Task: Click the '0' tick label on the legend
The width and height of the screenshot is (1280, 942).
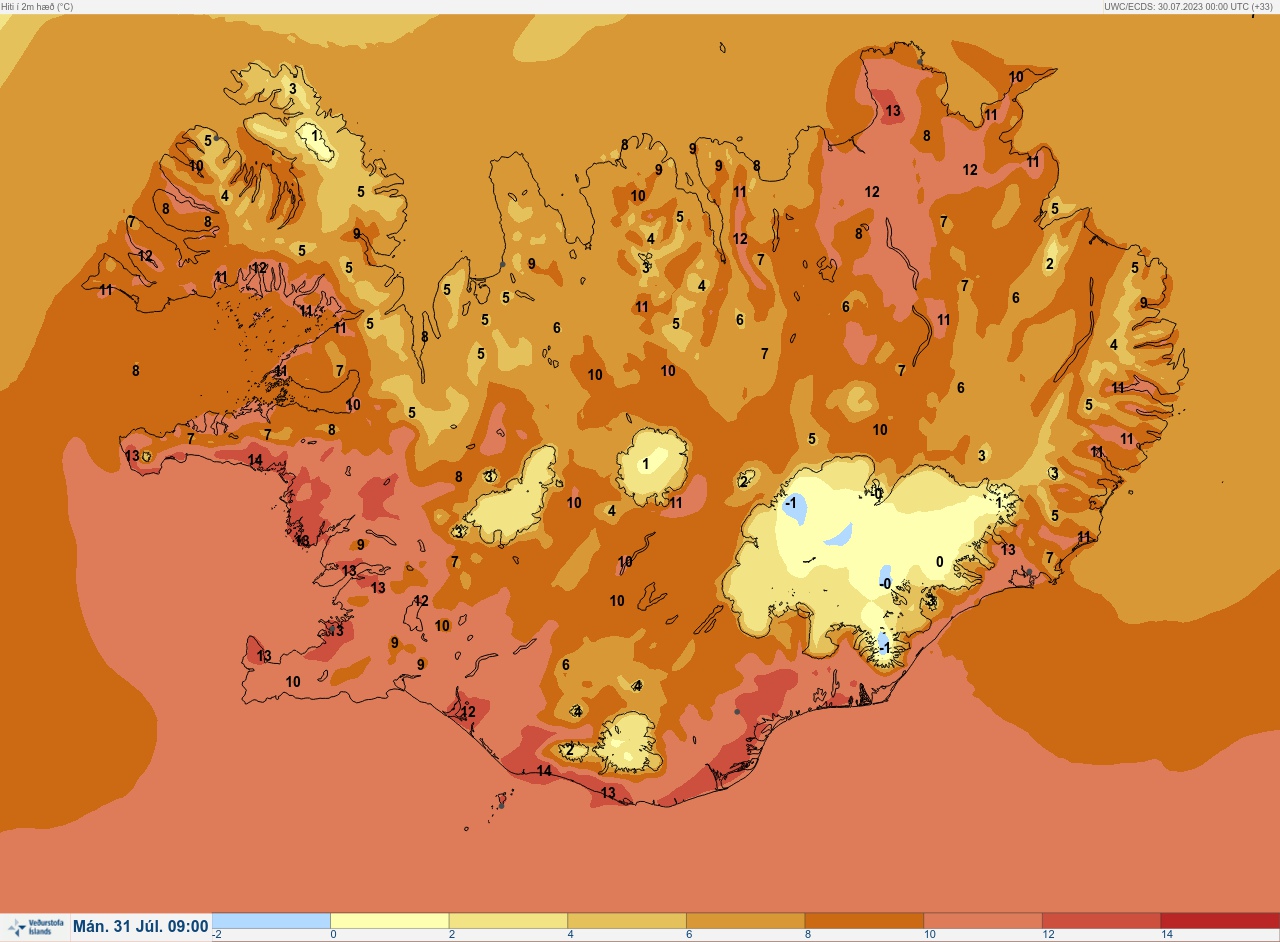Action: point(333,935)
